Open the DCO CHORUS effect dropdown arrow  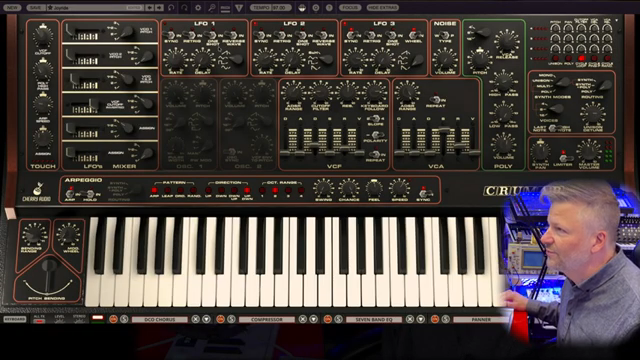coord(207,319)
